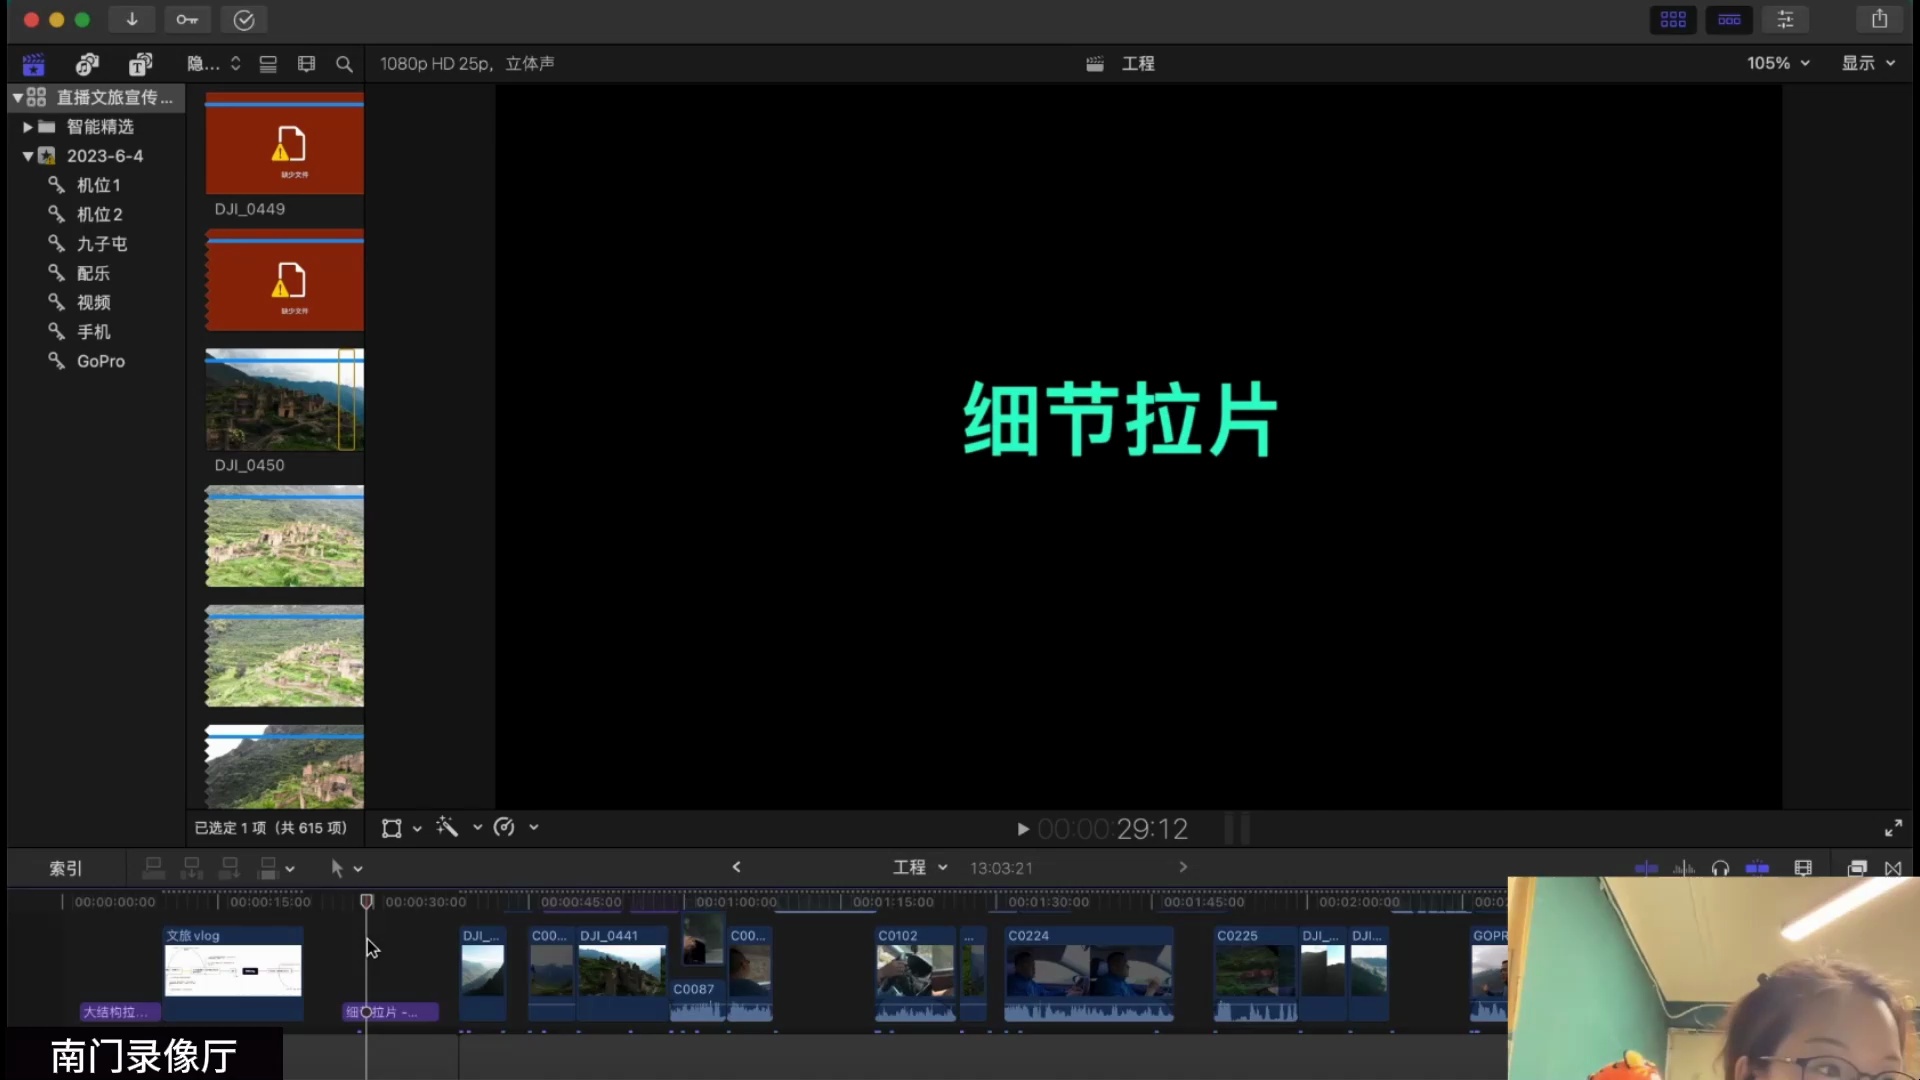
Task: Collapse the 直播文旅宣传 library
Action: 18,97
